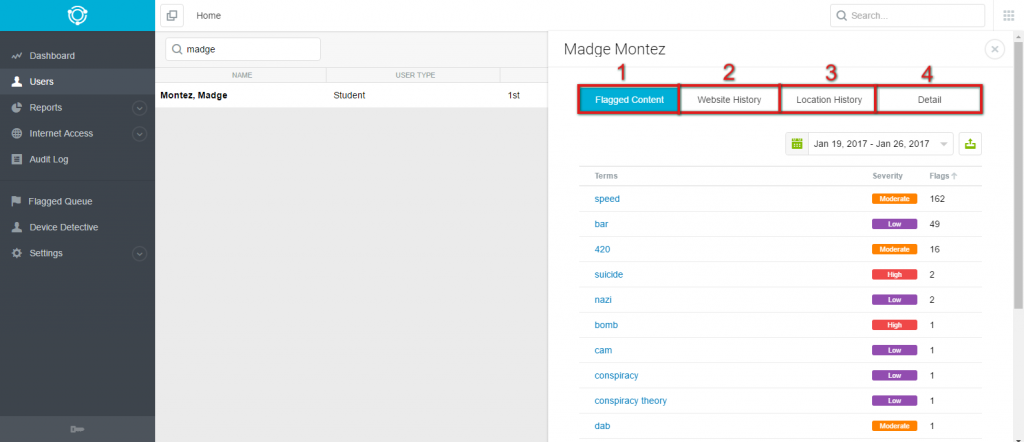The width and height of the screenshot is (1024, 442).
Task: Click the user search field containing madge
Action: 243,49
